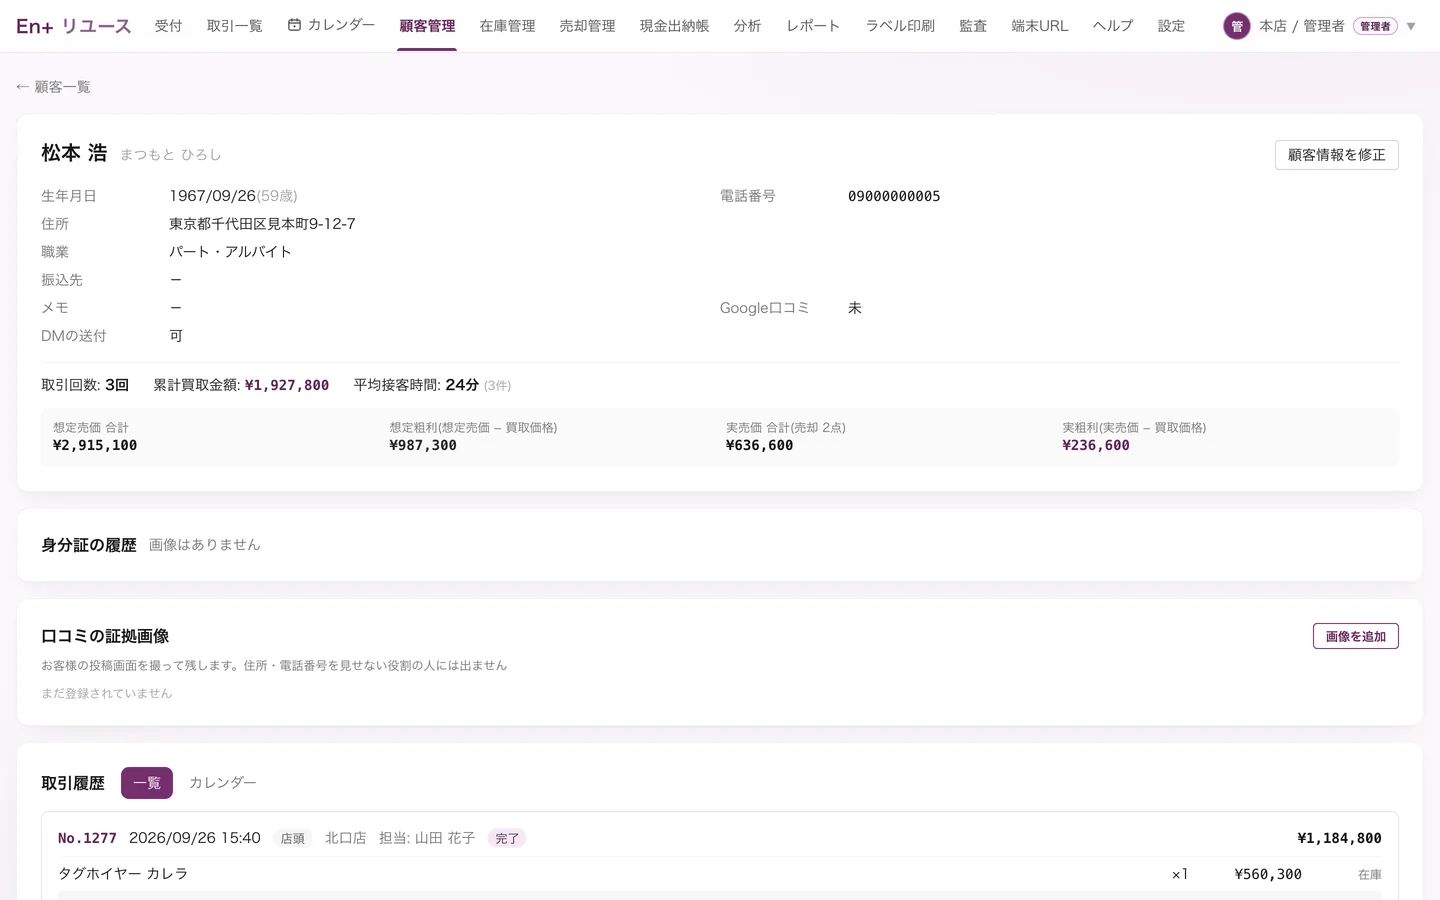
Task: Navigate to 売却管理
Action: [587, 26]
